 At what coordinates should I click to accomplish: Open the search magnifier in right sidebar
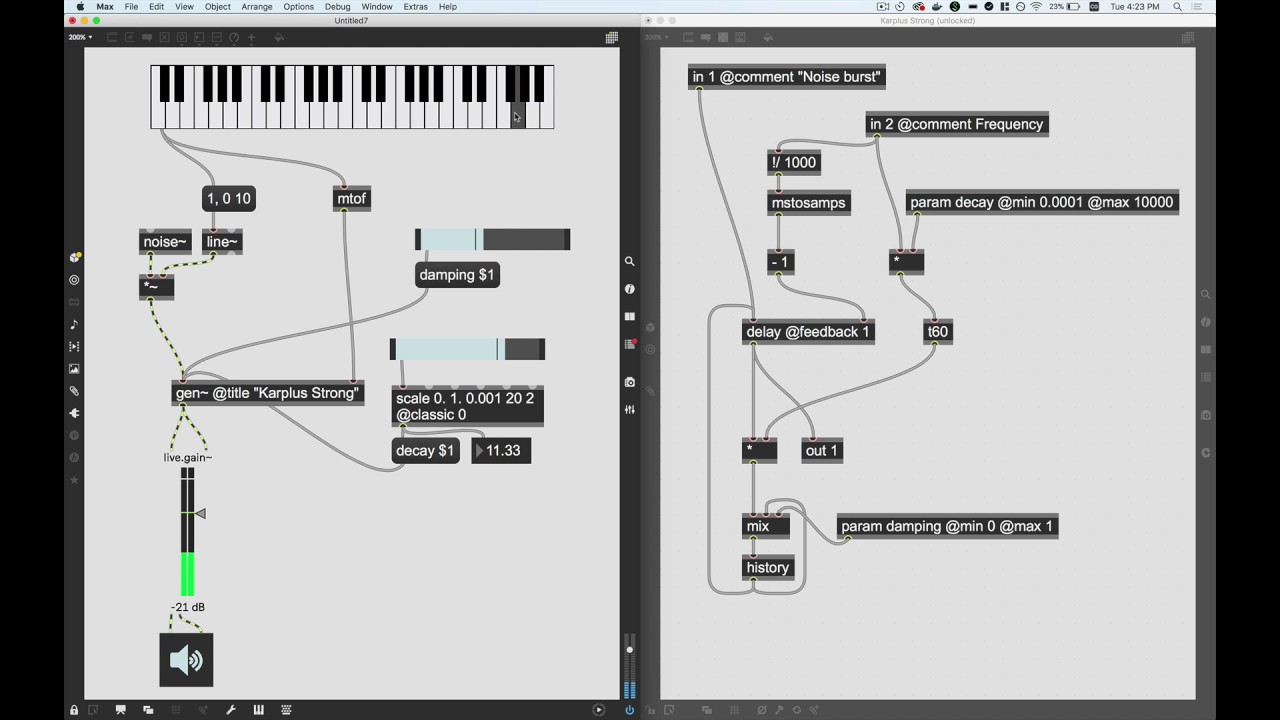coord(629,261)
